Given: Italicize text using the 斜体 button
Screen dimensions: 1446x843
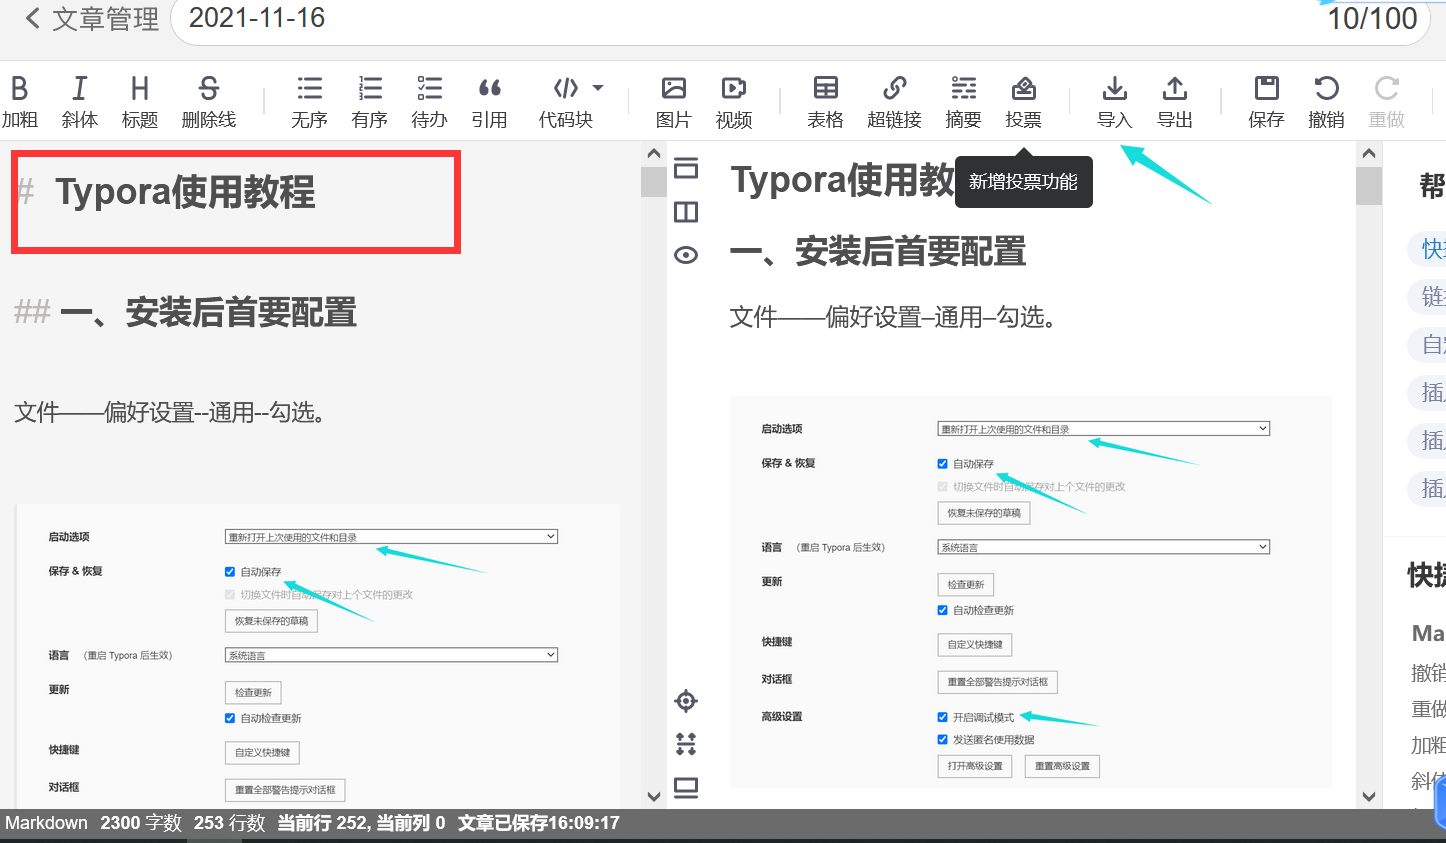Looking at the screenshot, I should 80,102.
